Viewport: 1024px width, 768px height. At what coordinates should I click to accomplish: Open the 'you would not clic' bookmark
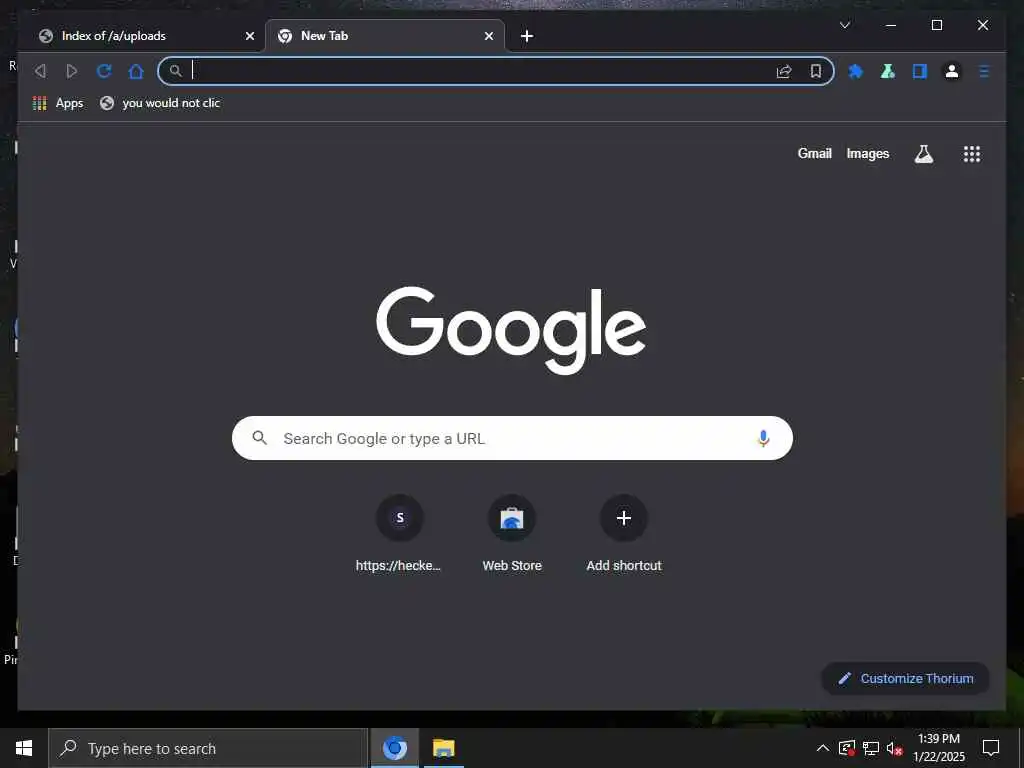[160, 103]
